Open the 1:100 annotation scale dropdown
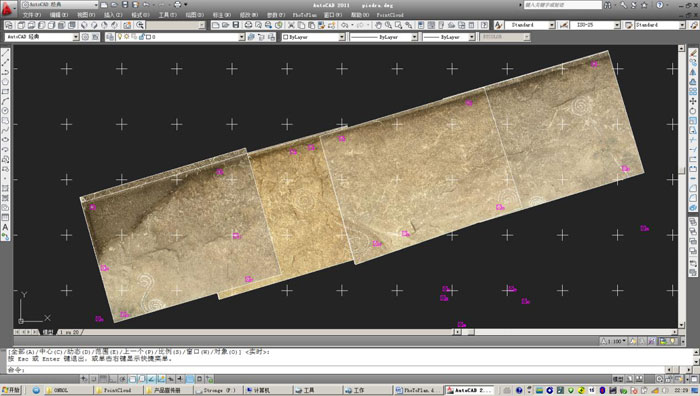The width and height of the screenshot is (700, 396). coord(613,341)
